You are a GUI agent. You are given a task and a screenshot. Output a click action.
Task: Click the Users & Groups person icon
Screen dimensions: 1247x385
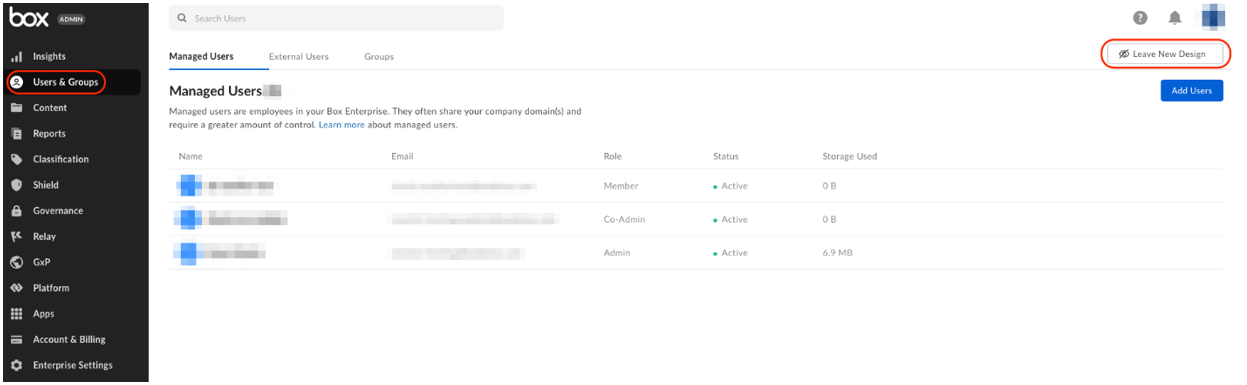tap(16, 82)
